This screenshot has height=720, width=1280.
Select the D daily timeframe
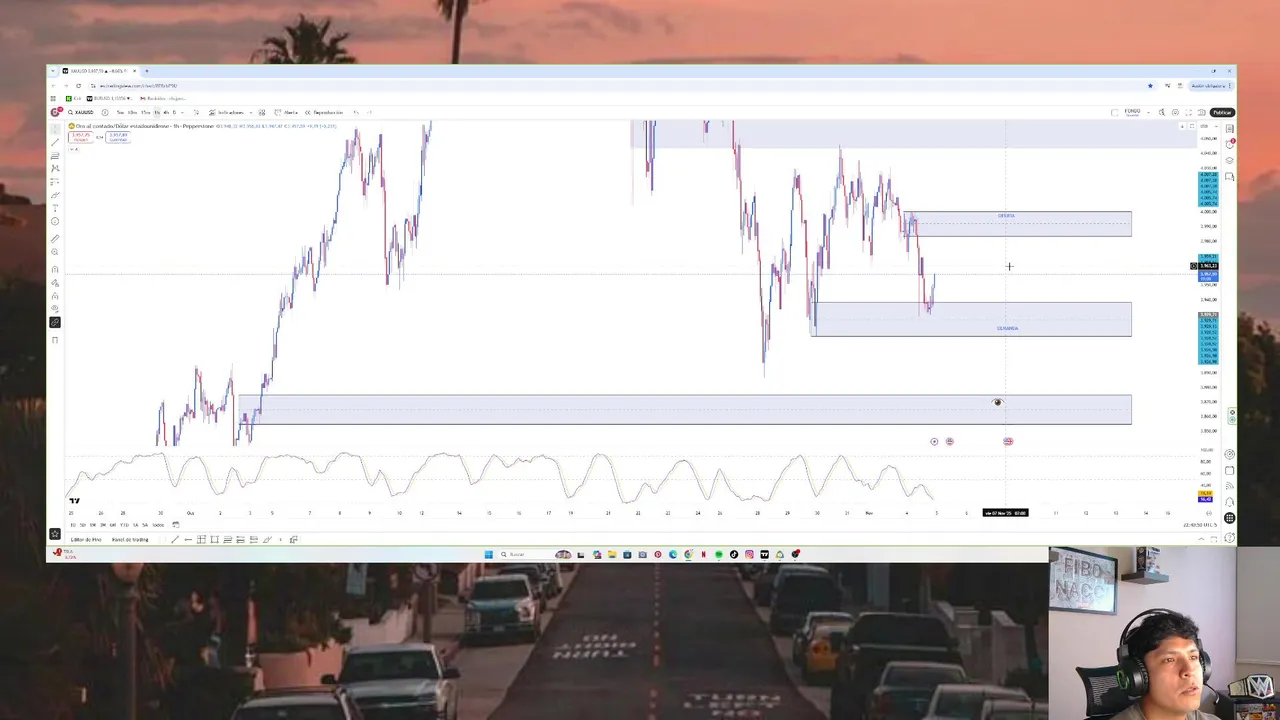pos(175,112)
